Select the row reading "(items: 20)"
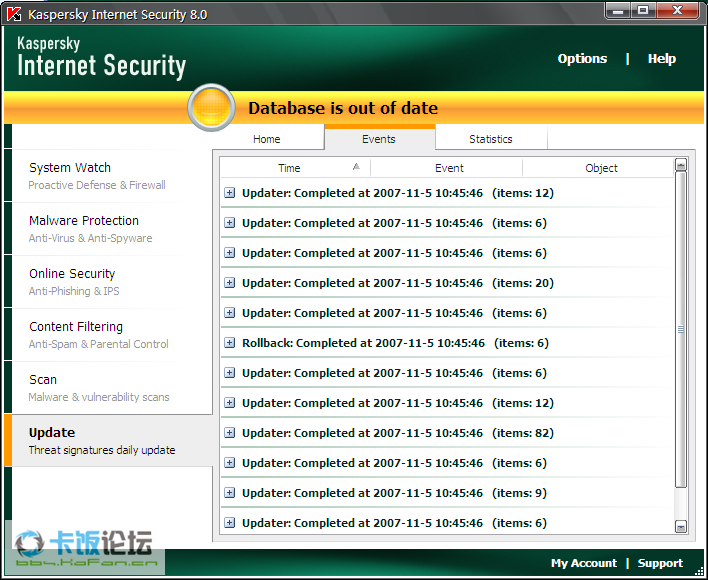 coord(447,283)
